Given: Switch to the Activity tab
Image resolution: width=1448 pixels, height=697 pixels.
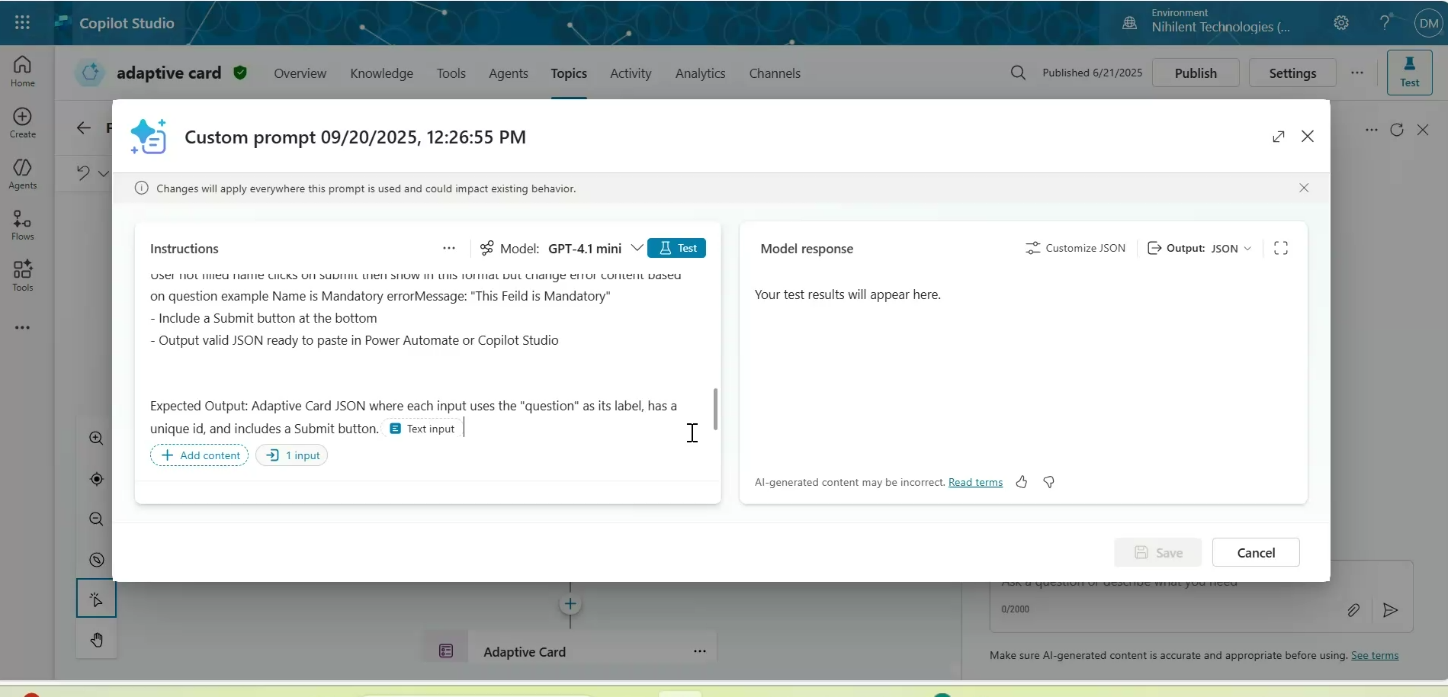Looking at the screenshot, I should tap(631, 73).
